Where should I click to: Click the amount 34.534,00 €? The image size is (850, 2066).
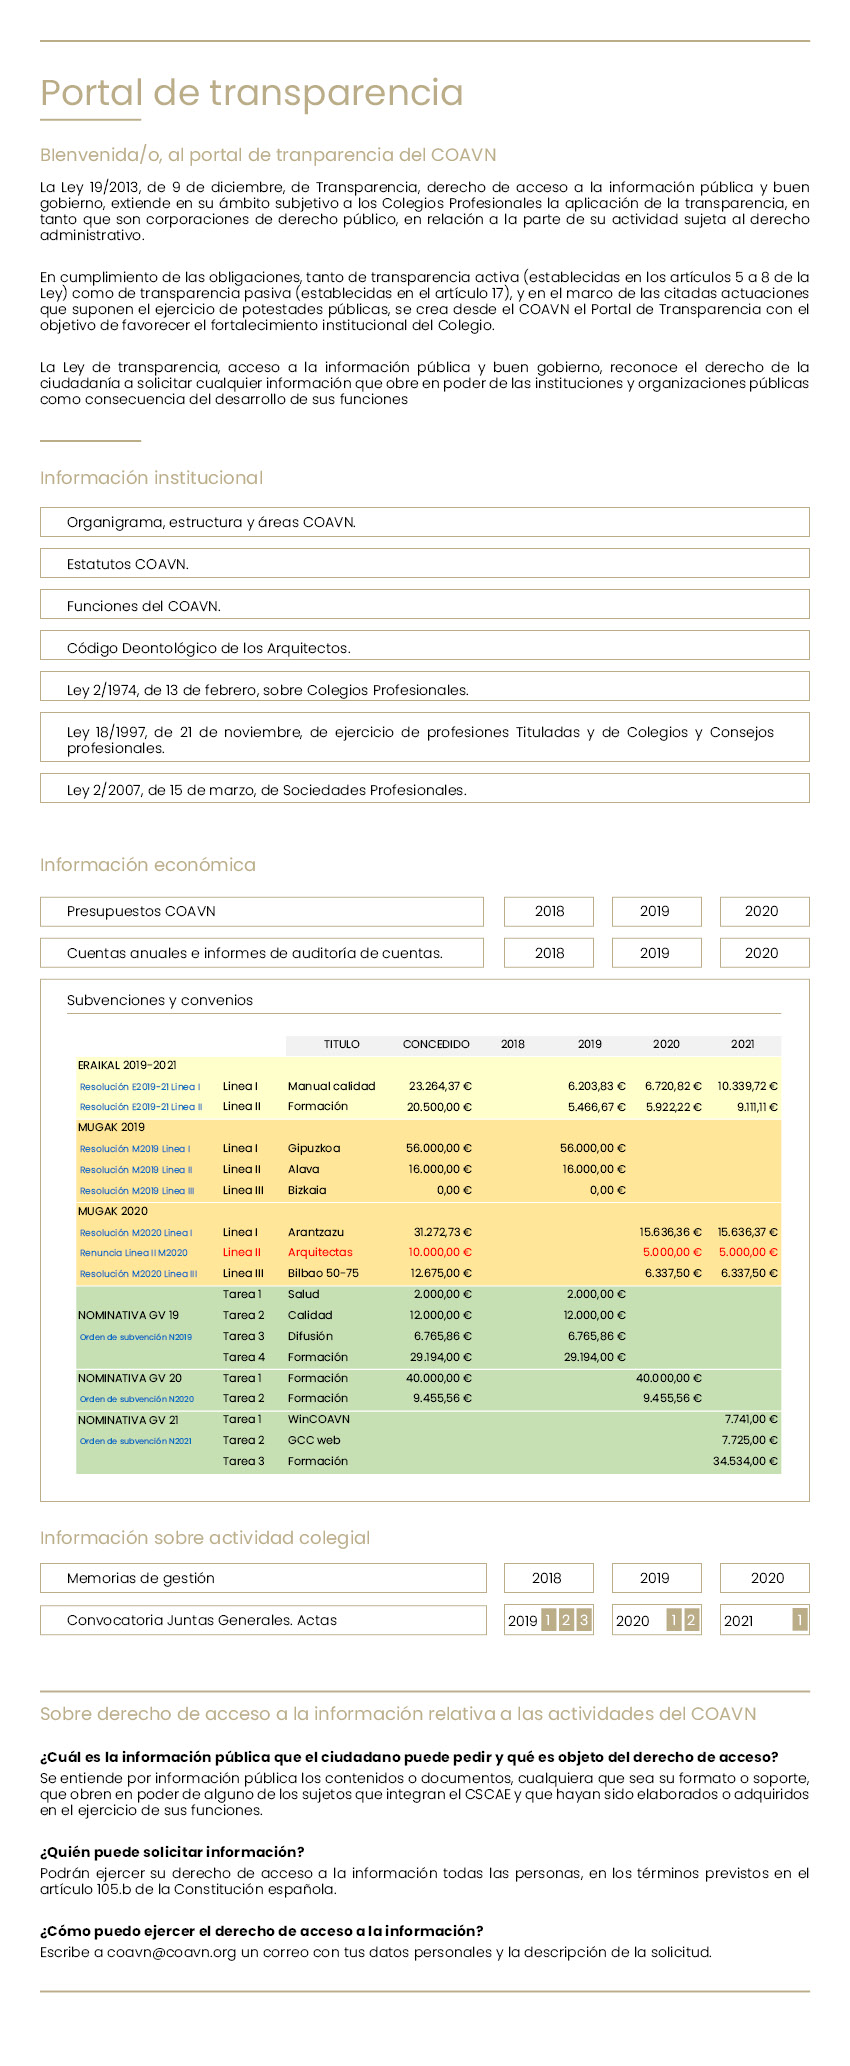[746, 1461]
